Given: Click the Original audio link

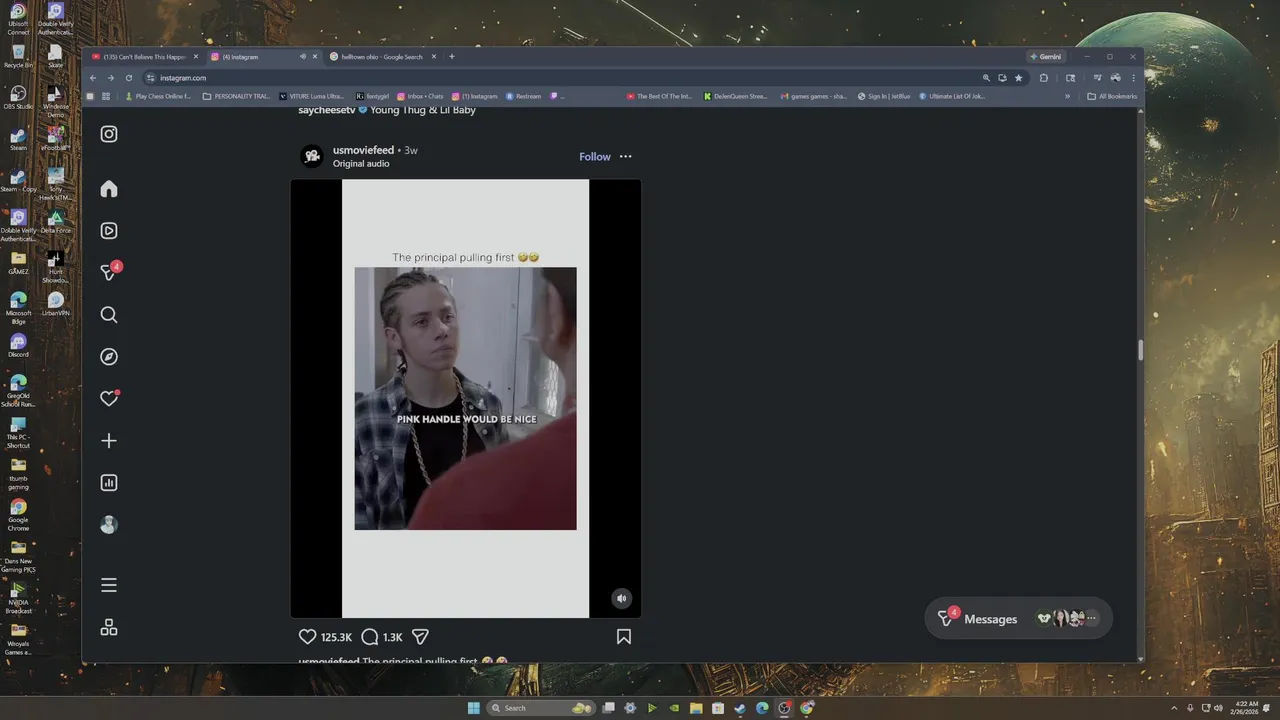Looking at the screenshot, I should tap(361, 164).
